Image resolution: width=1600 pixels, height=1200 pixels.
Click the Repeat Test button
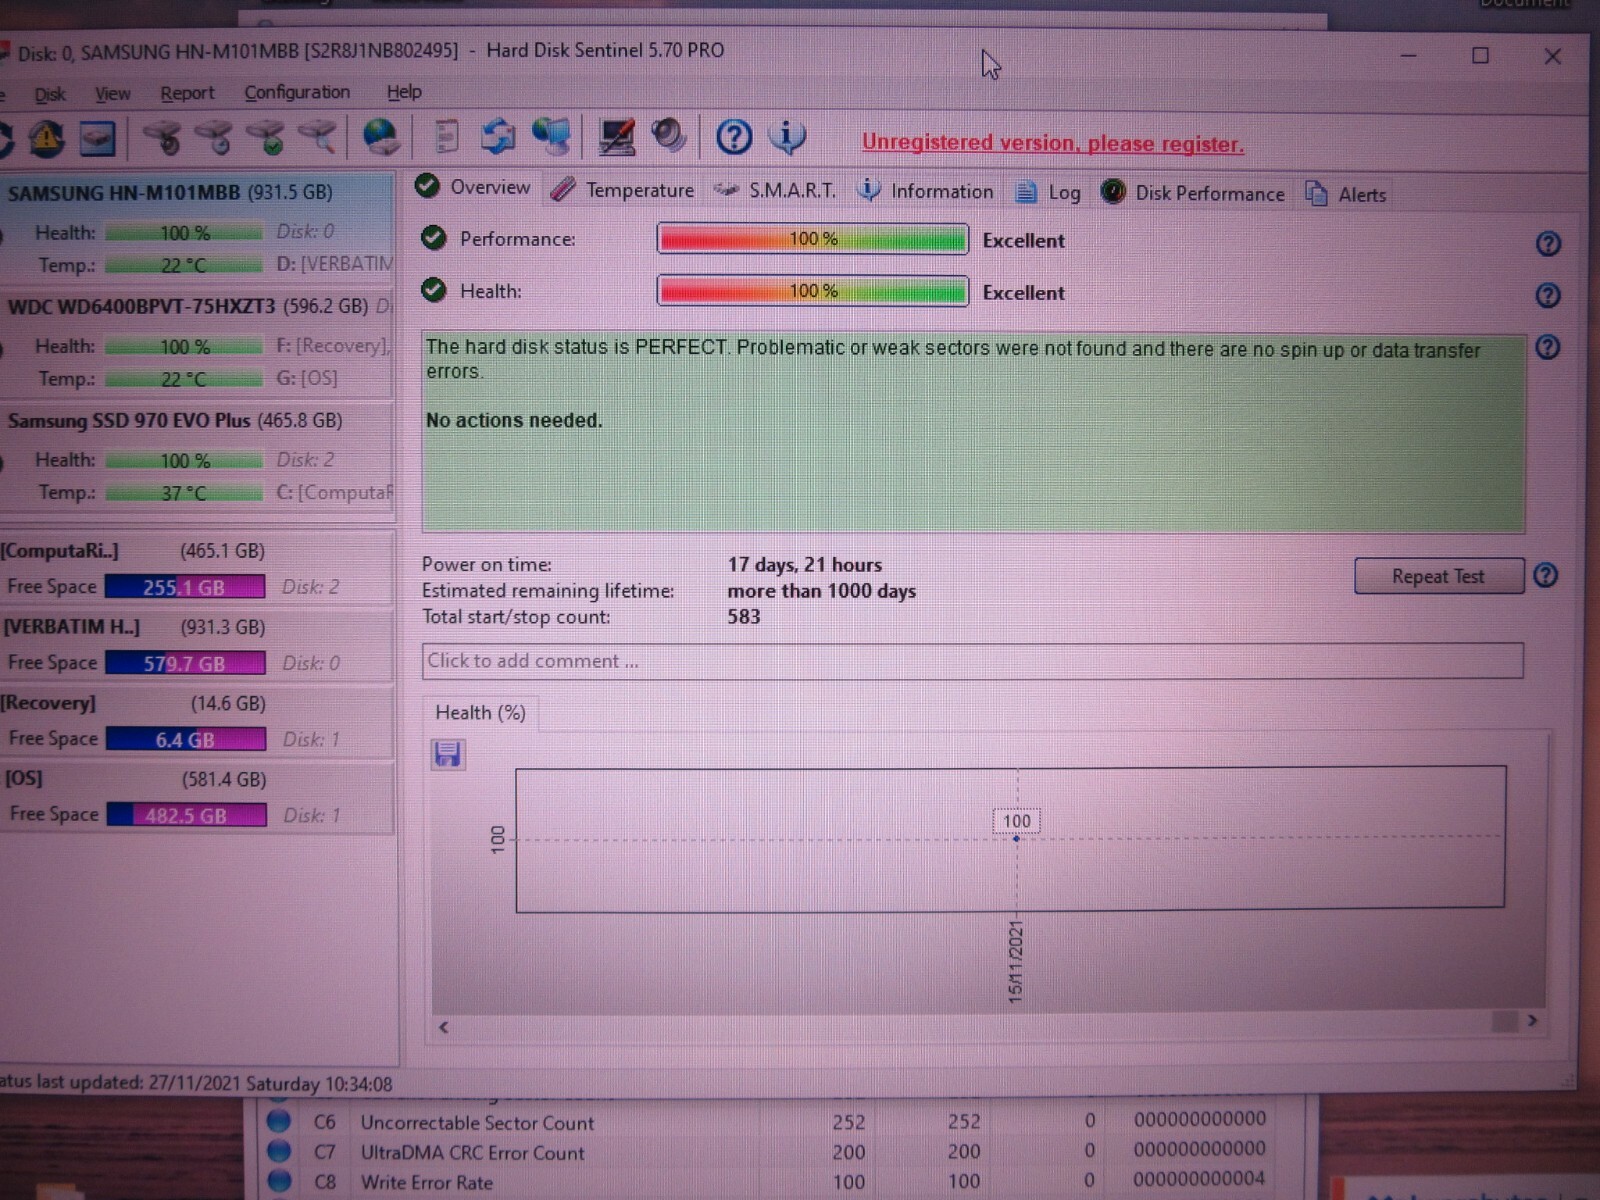pyautogui.click(x=1439, y=576)
